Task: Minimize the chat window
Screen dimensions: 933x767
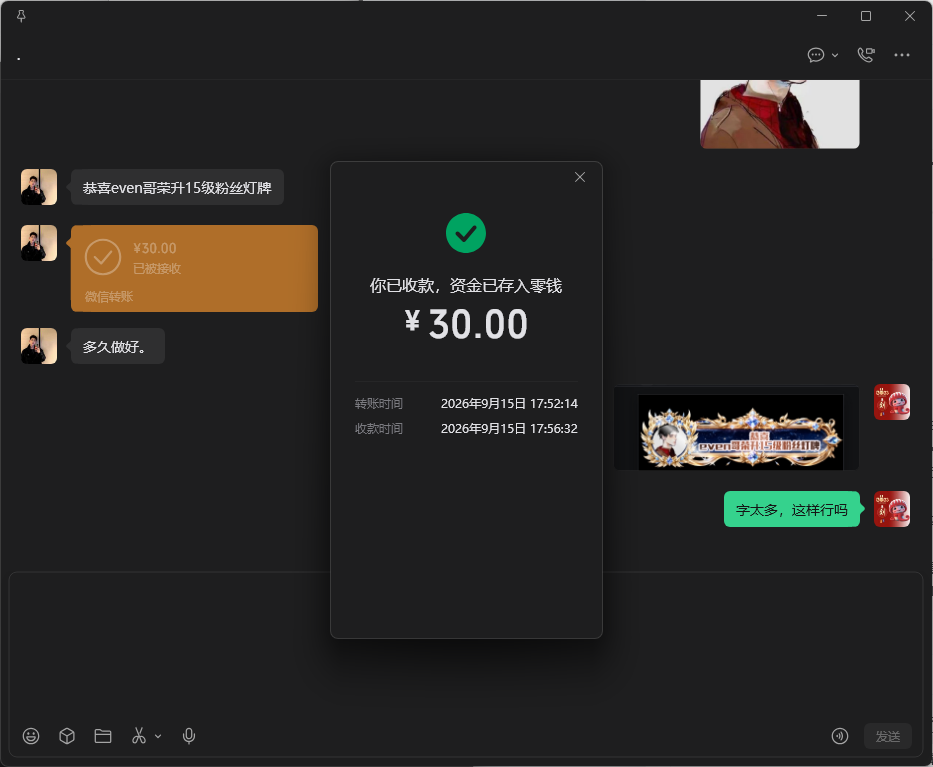Action: [822, 16]
